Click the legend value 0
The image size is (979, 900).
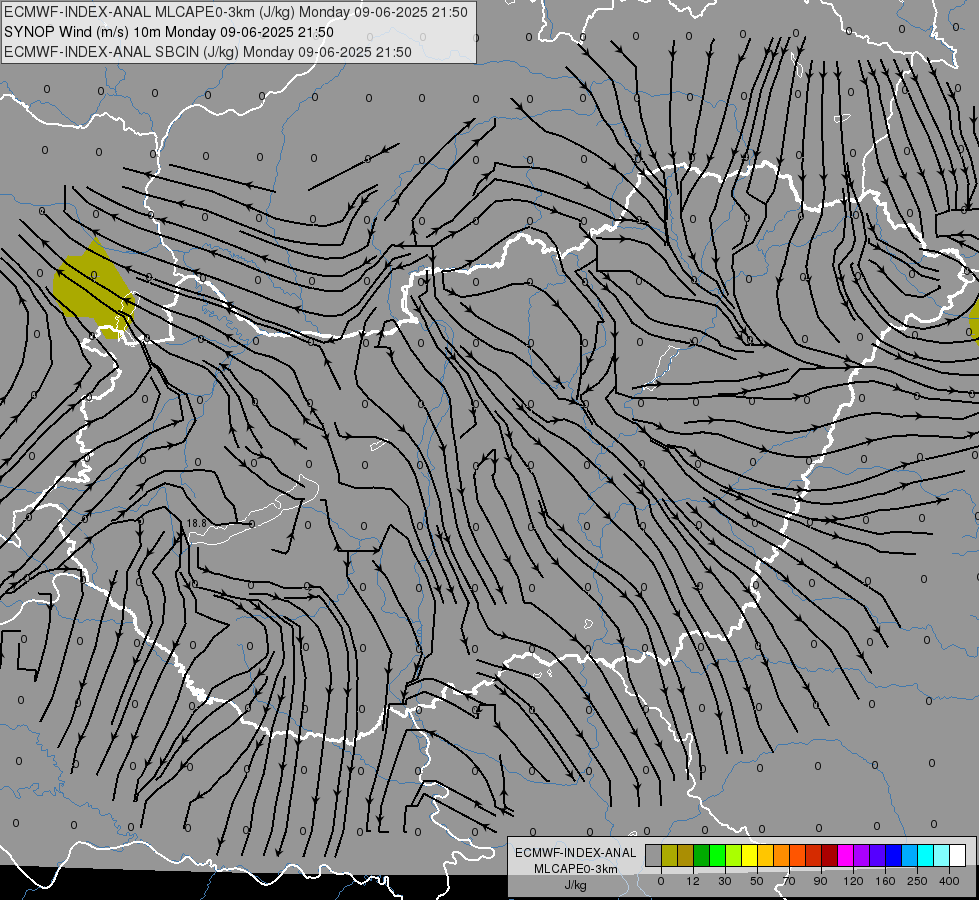(661, 881)
